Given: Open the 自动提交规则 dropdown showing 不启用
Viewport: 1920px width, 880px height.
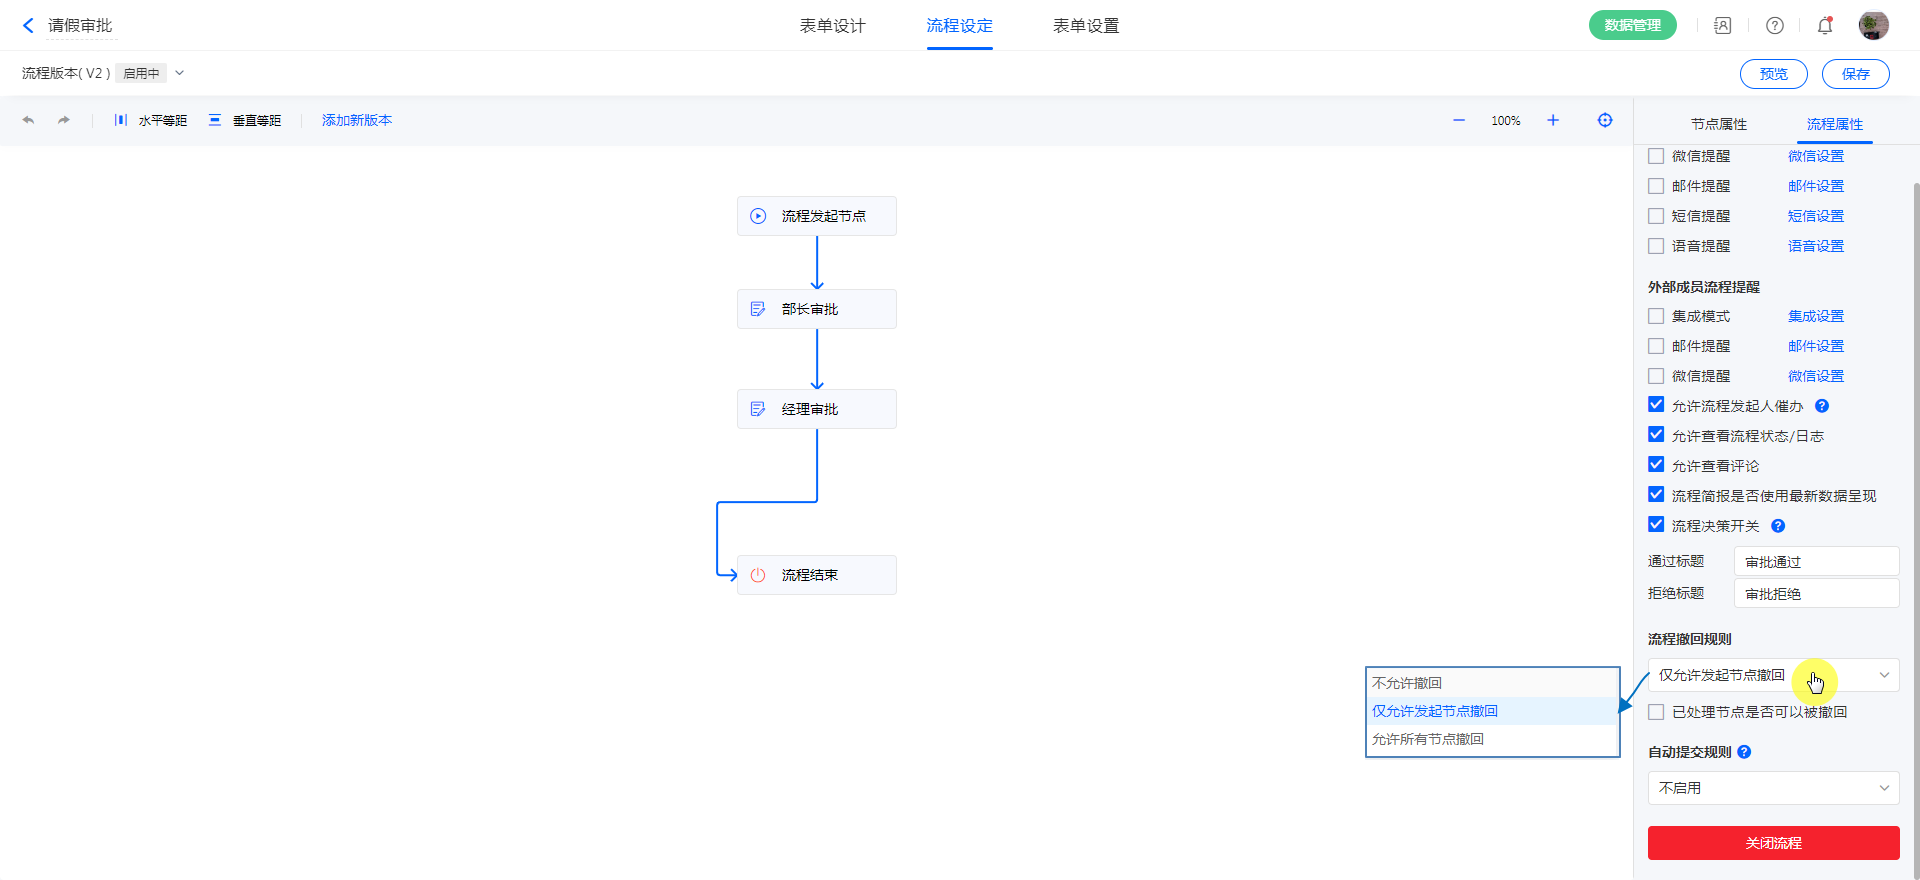Looking at the screenshot, I should (1773, 788).
